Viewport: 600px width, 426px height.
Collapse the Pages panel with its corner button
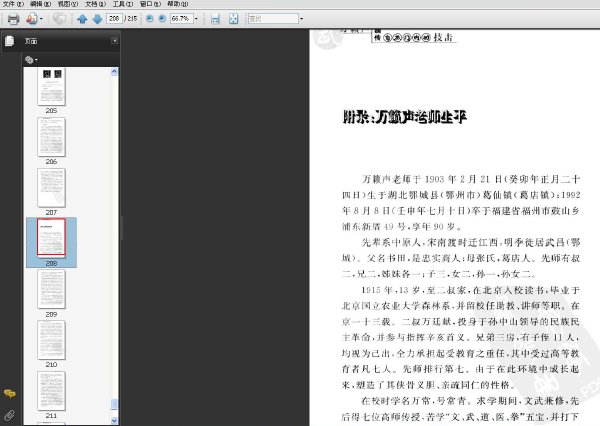coord(114,41)
